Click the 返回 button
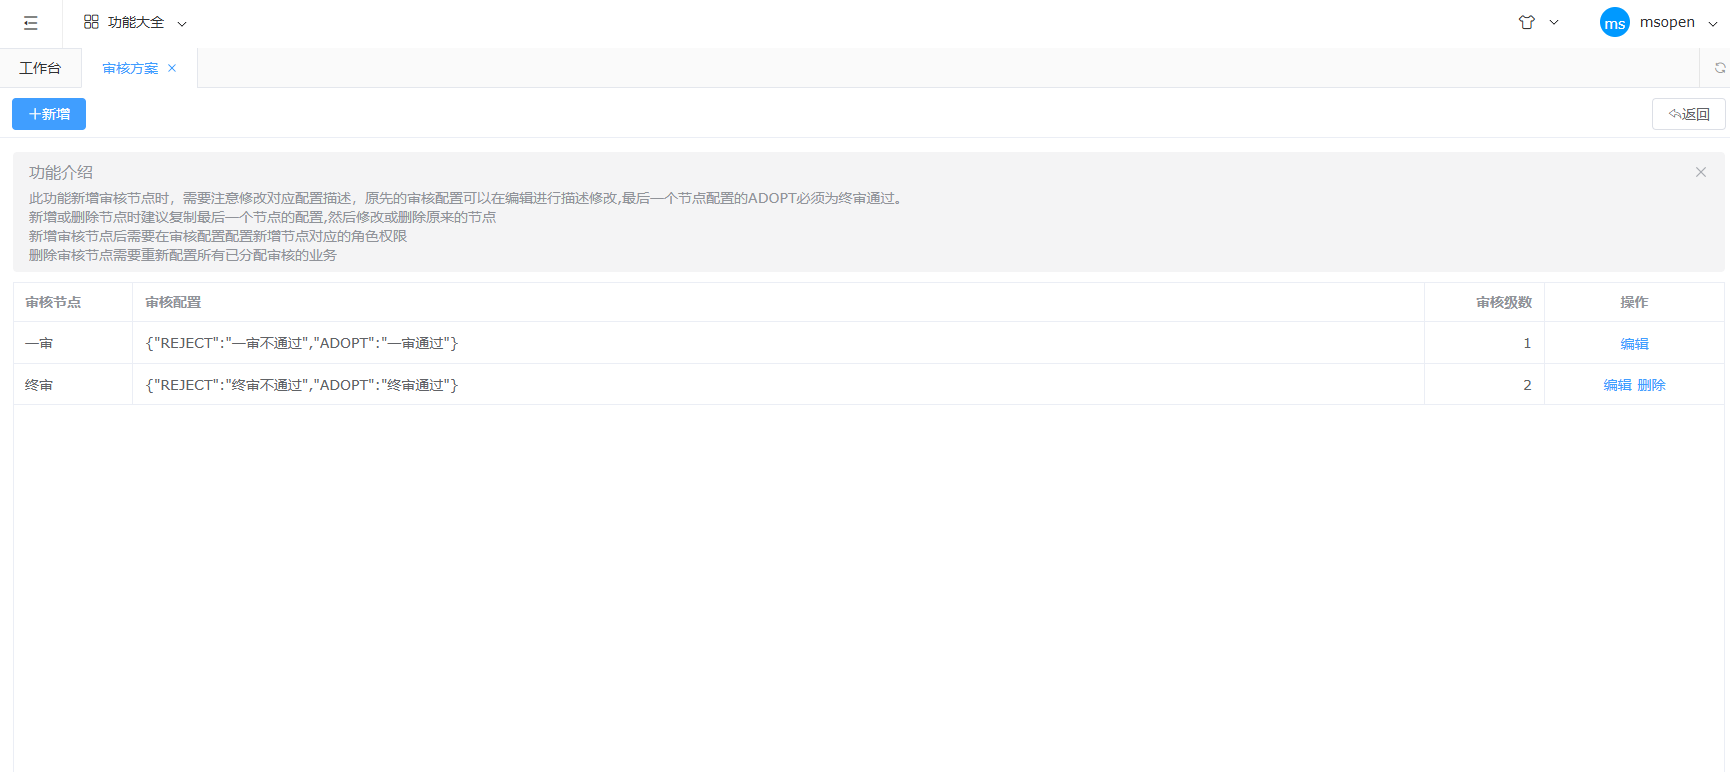The width and height of the screenshot is (1730, 772). pos(1688,114)
